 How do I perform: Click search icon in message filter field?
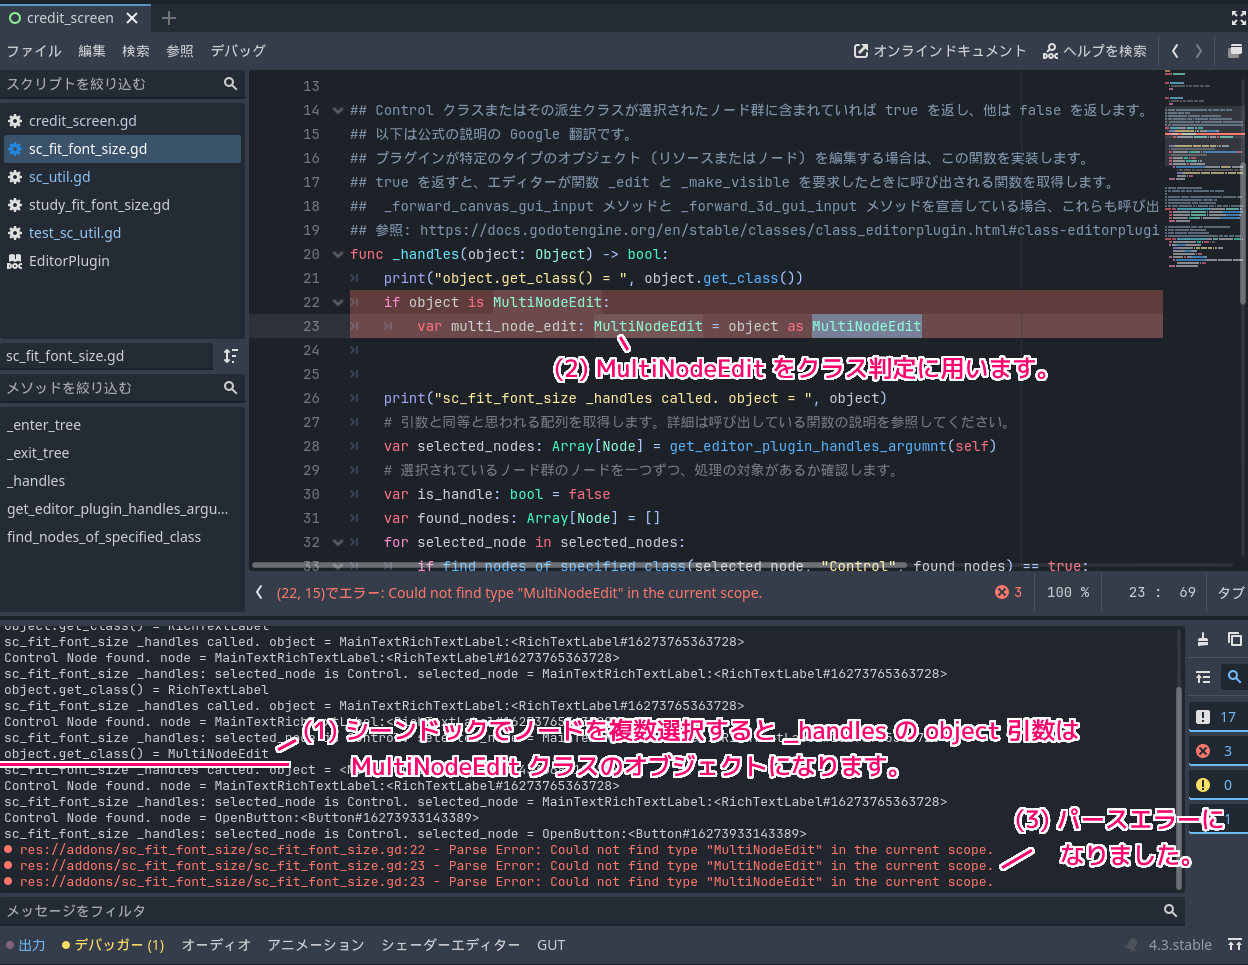pos(1170,911)
